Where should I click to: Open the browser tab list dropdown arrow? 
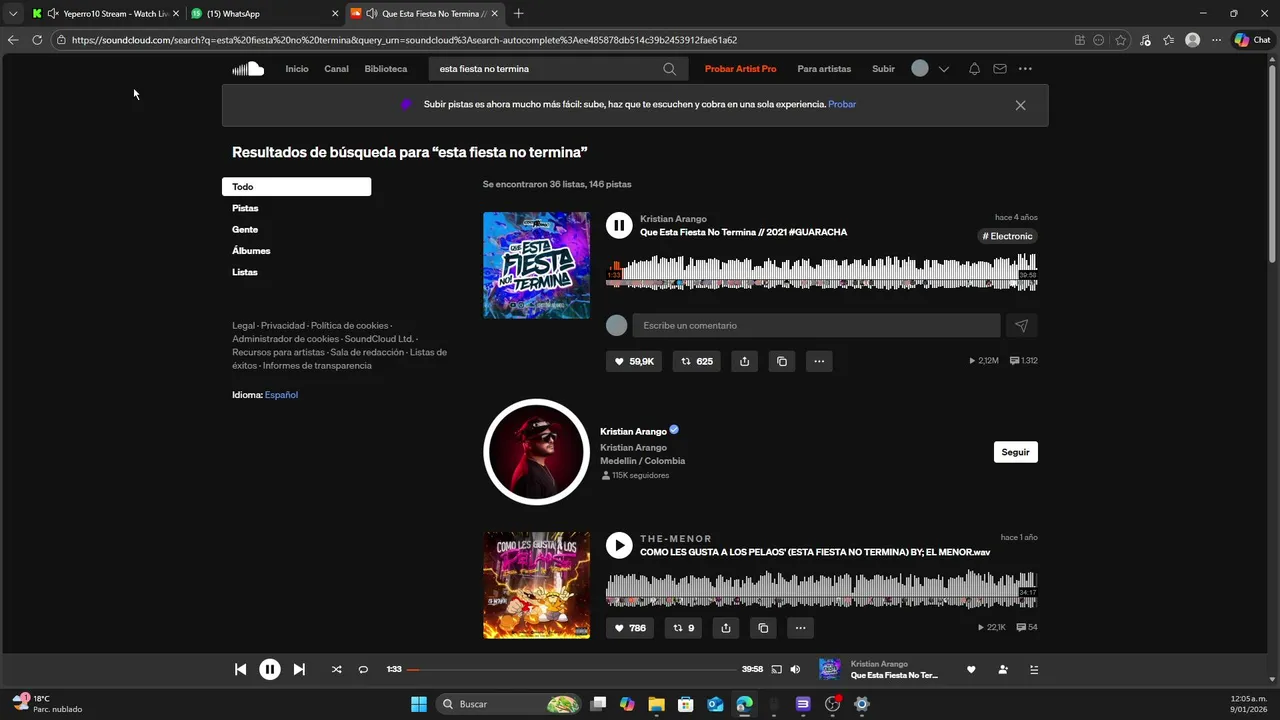pyautogui.click(x=13, y=13)
